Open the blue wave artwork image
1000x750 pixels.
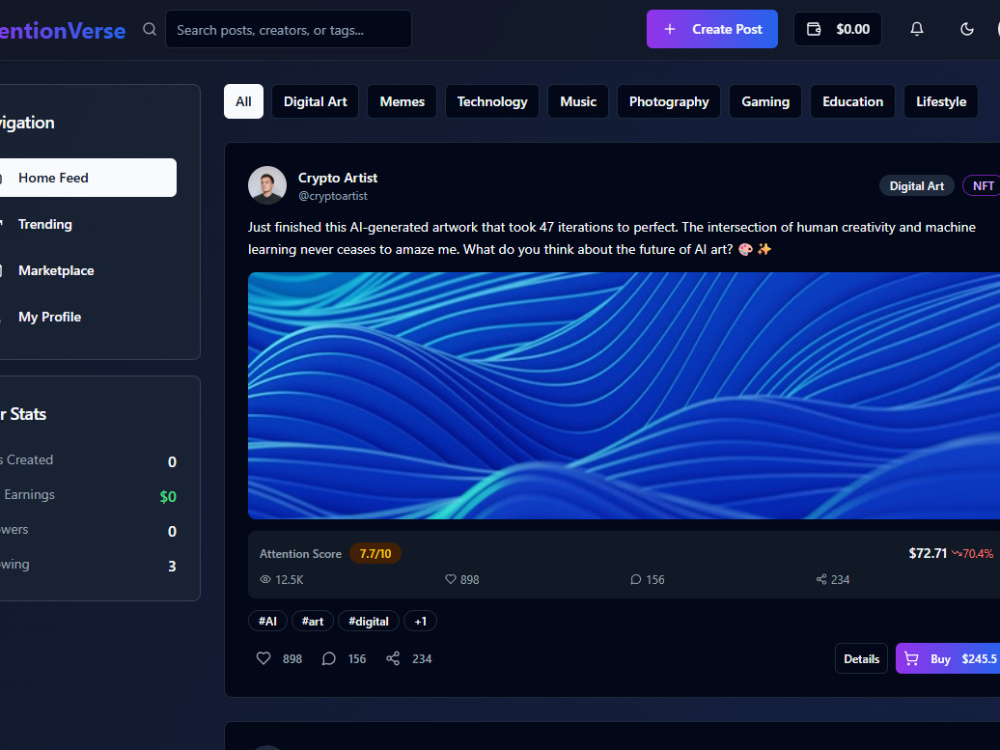coord(624,395)
